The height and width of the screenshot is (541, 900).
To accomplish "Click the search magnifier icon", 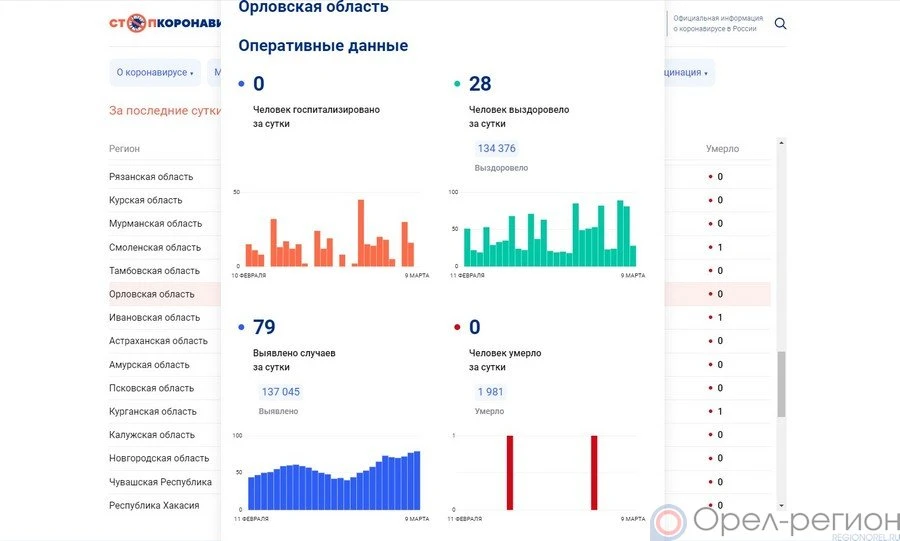I will click(780, 24).
